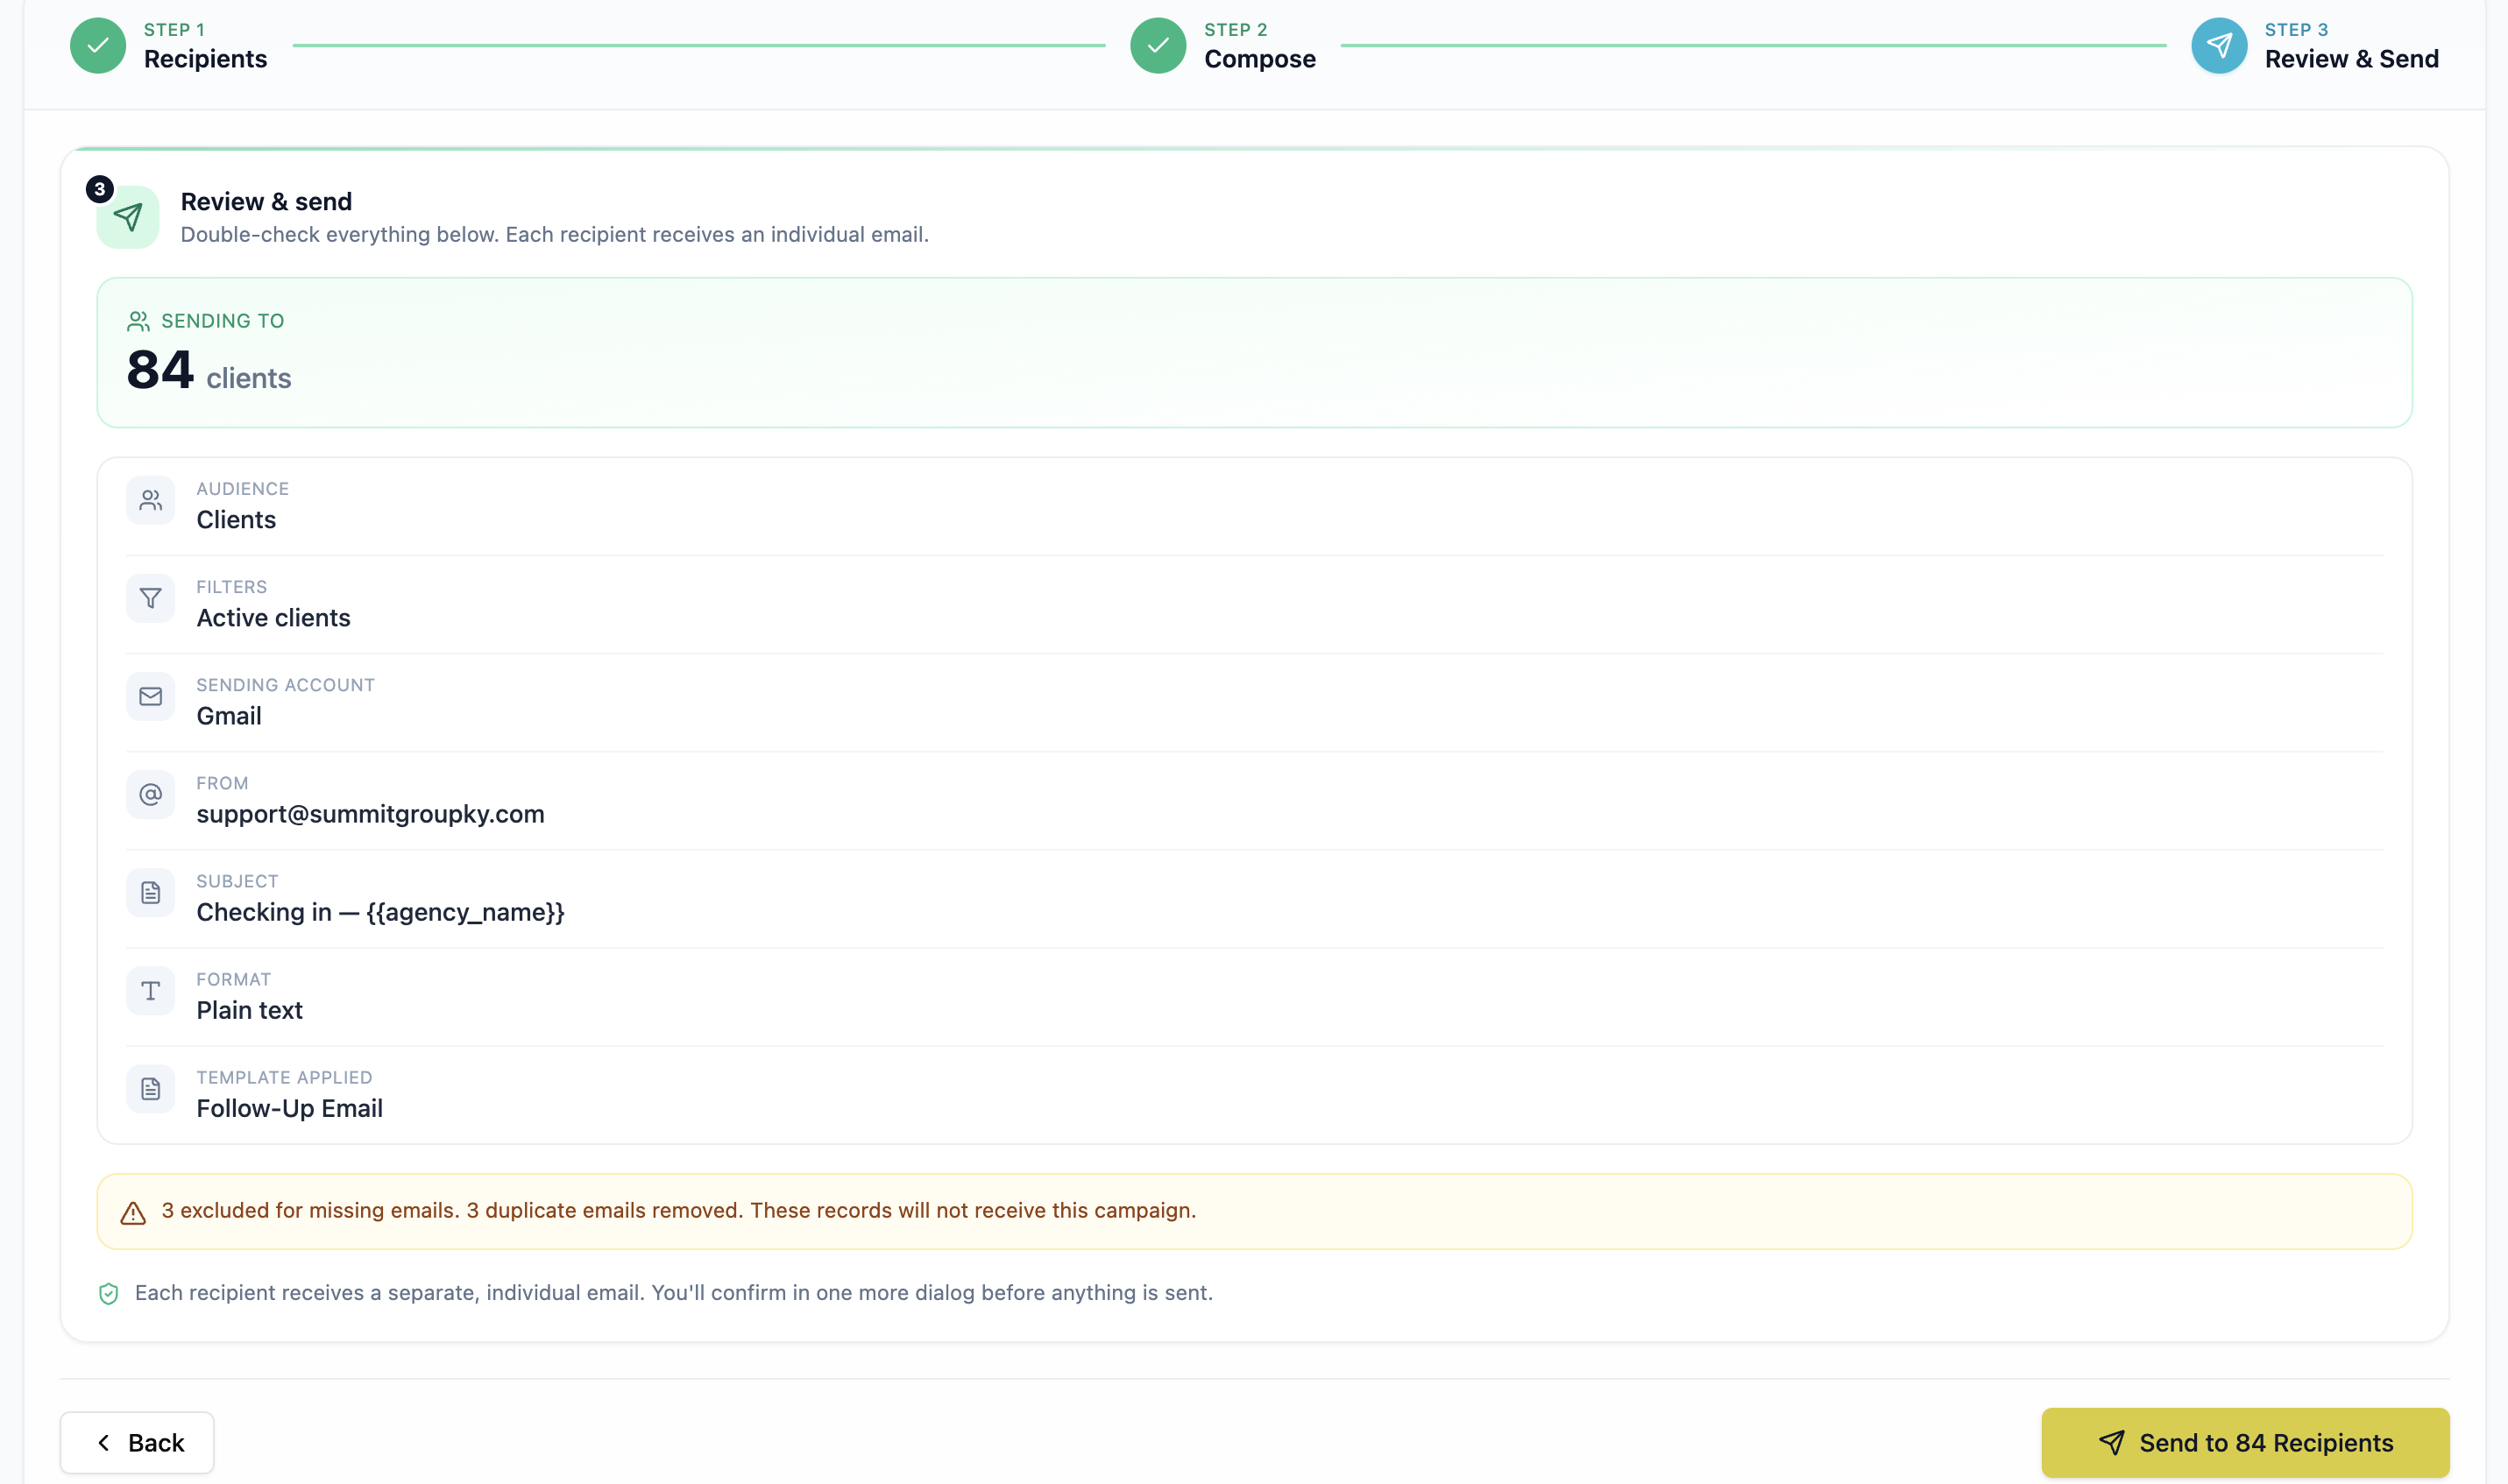The width and height of the screenshot is (2508, 1484).
Task: Click the Each recipient receives separate email note
Action: (673, 1293)
